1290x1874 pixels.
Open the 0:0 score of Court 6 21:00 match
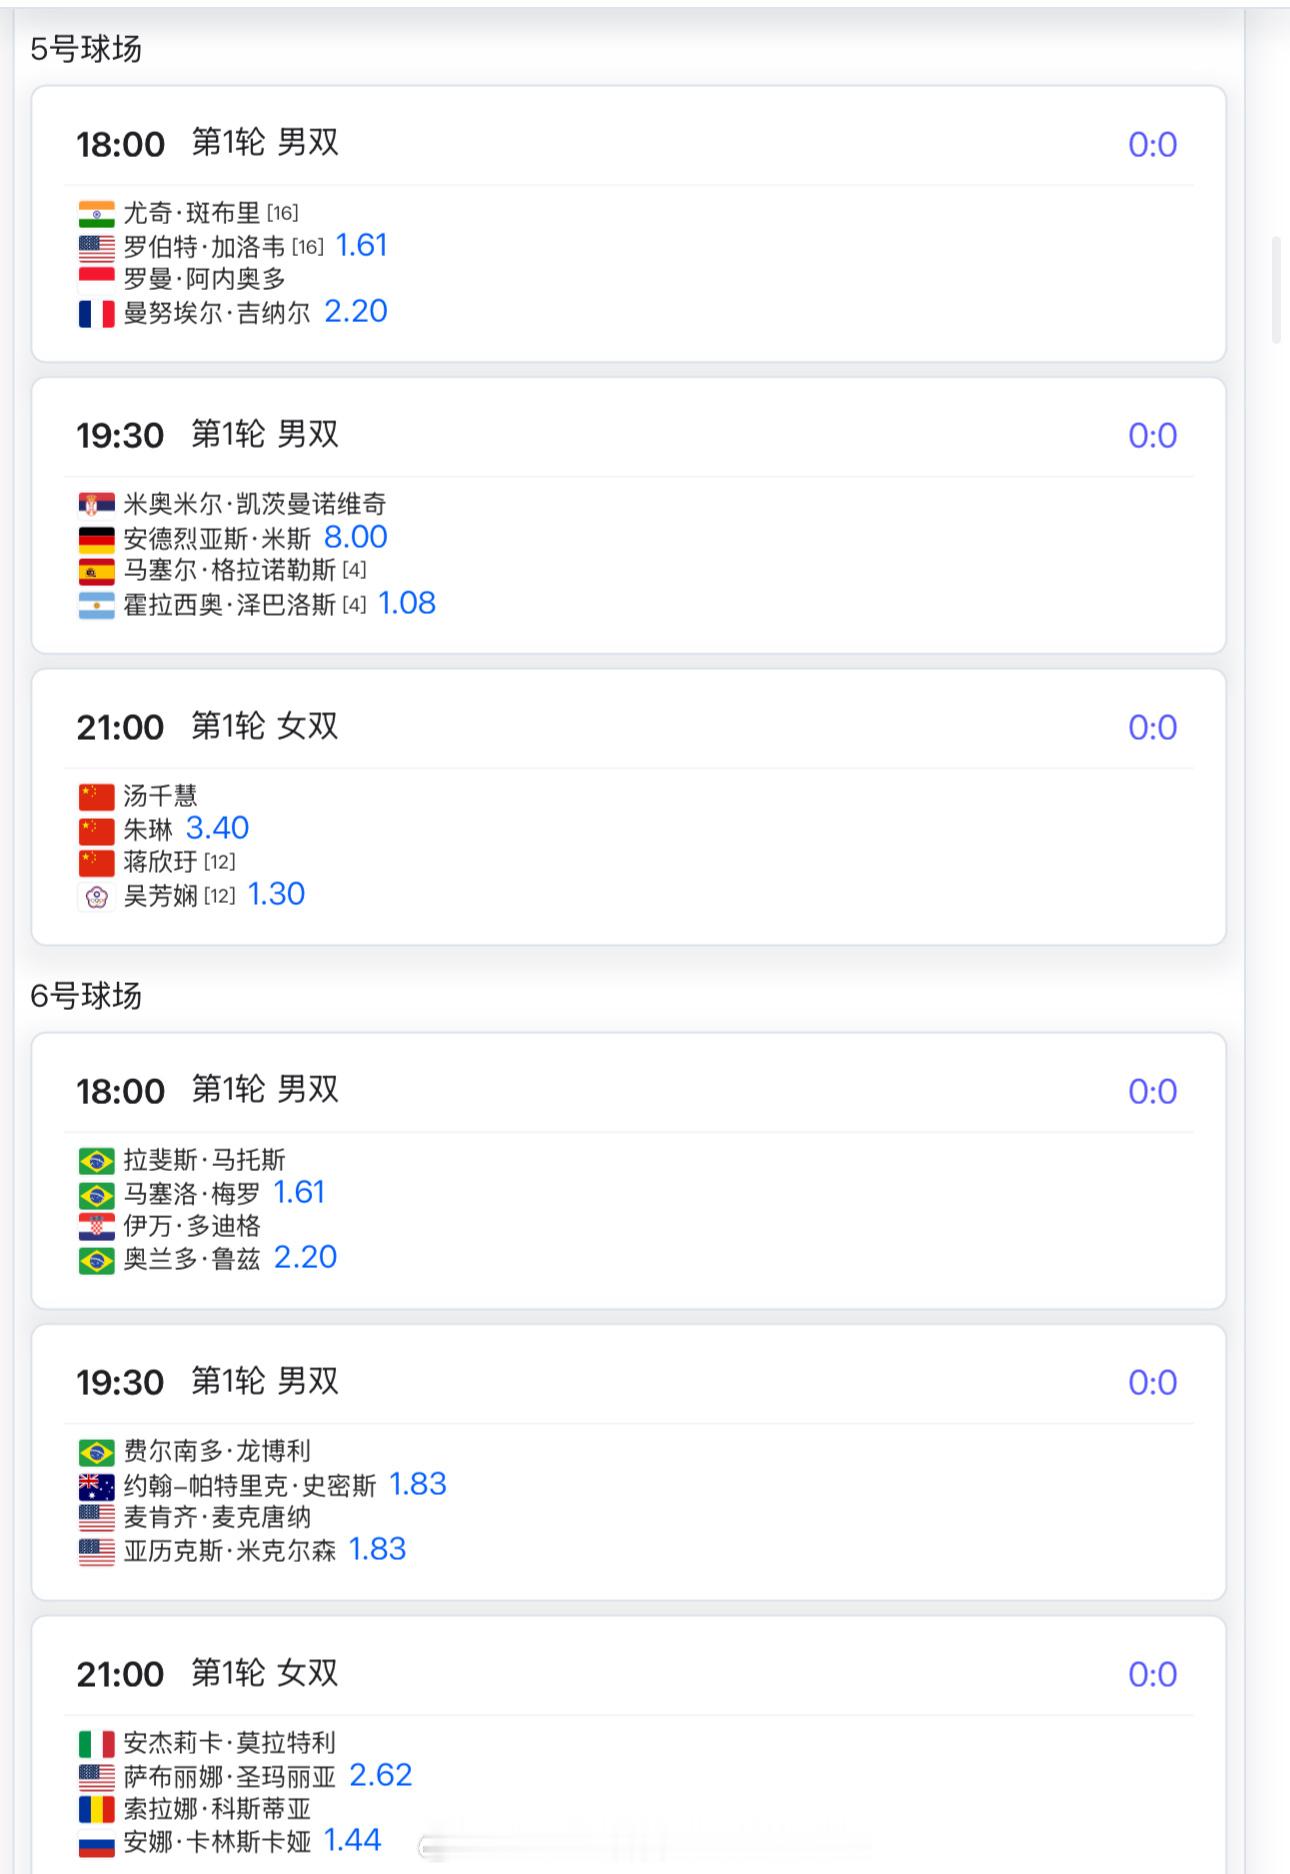(x=1152, y=1675)
